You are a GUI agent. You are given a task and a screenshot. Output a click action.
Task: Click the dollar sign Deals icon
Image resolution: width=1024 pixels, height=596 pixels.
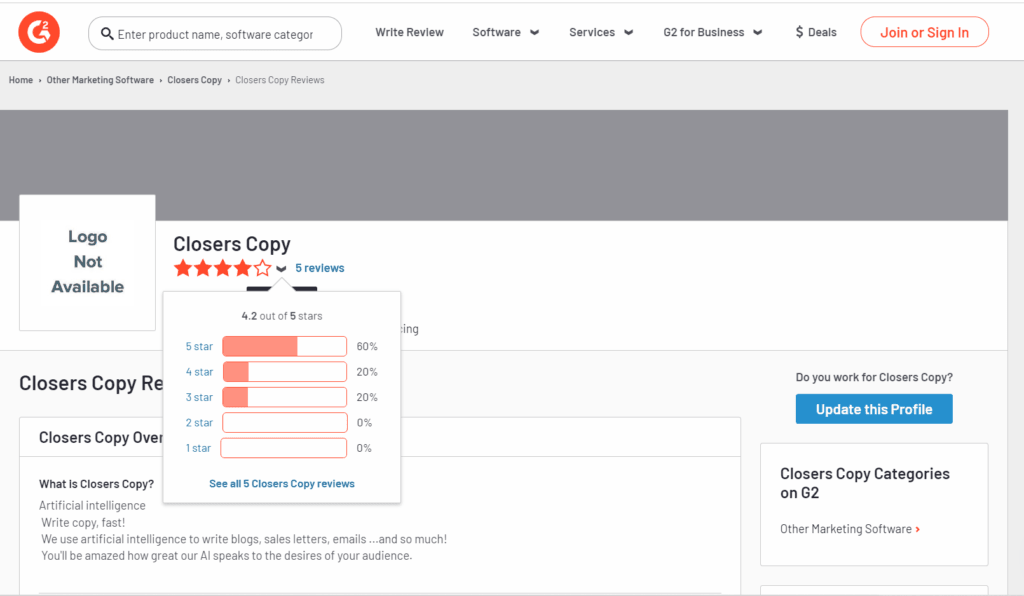(799, 32)
